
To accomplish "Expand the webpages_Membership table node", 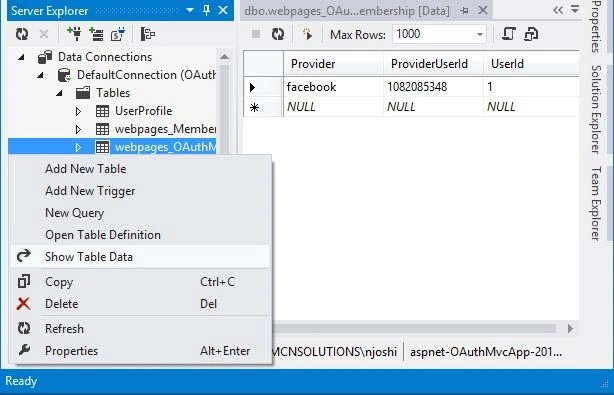I will [x=78, y=129].
